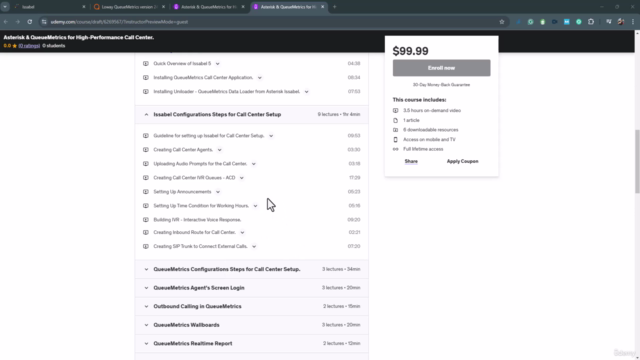Click video icon beside Installing QueueMetrics Call Center Application
Screen dimensions: 640x360
tap(146, 78)
